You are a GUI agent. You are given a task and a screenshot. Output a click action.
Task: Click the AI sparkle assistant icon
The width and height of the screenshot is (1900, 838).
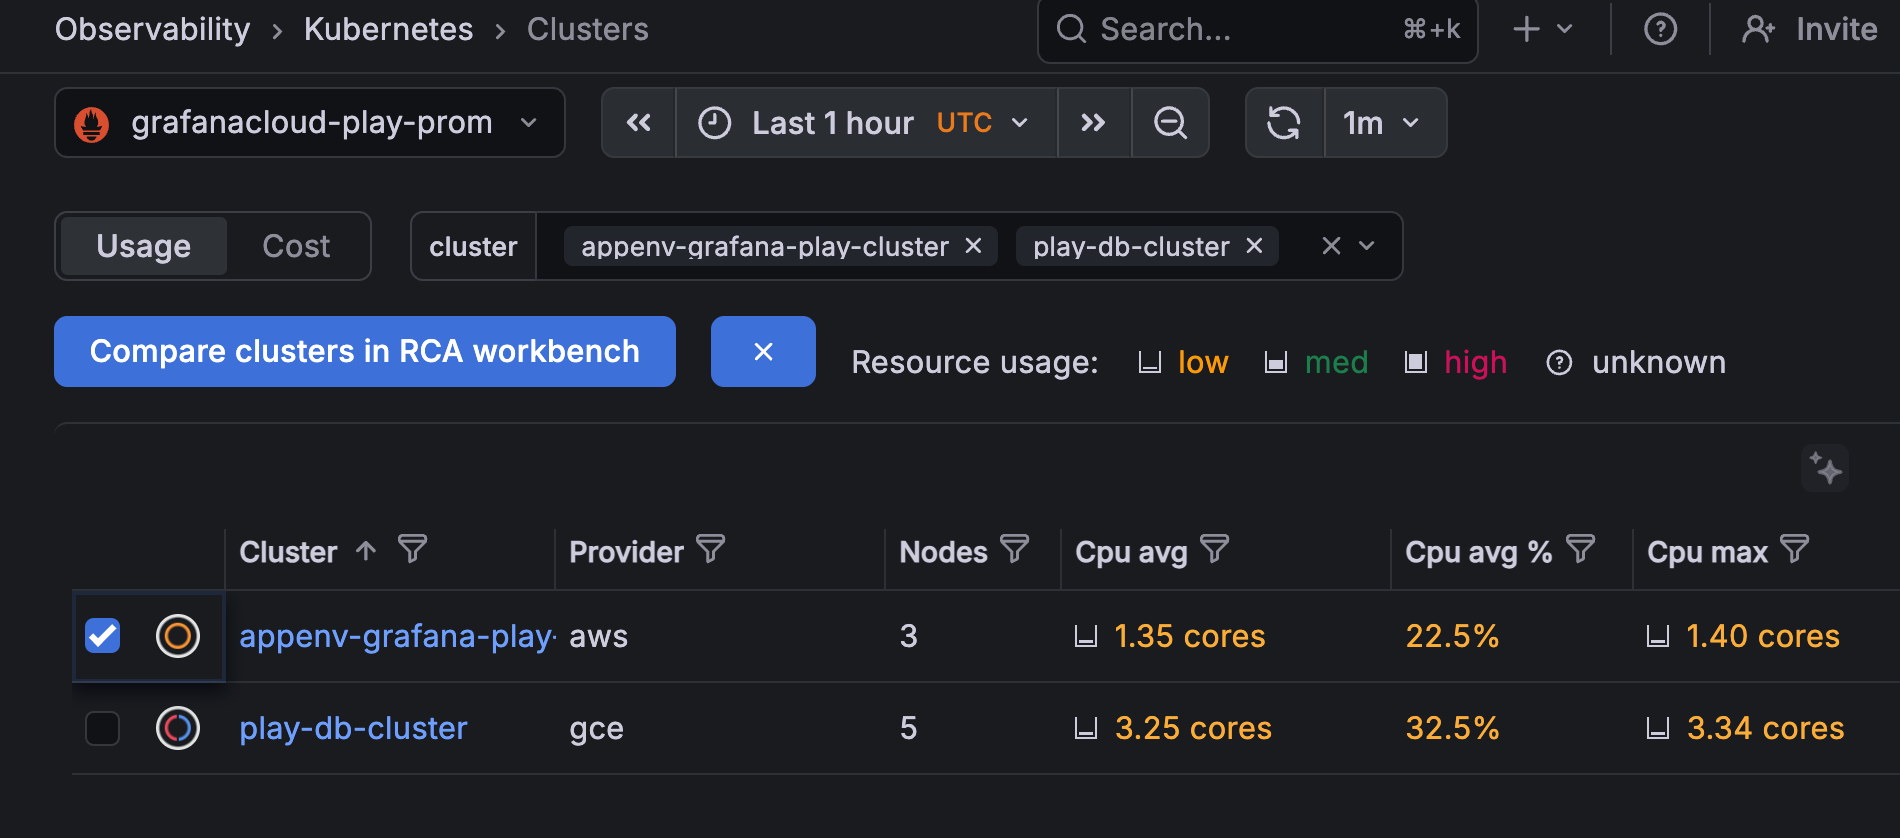pos(1825,469)
